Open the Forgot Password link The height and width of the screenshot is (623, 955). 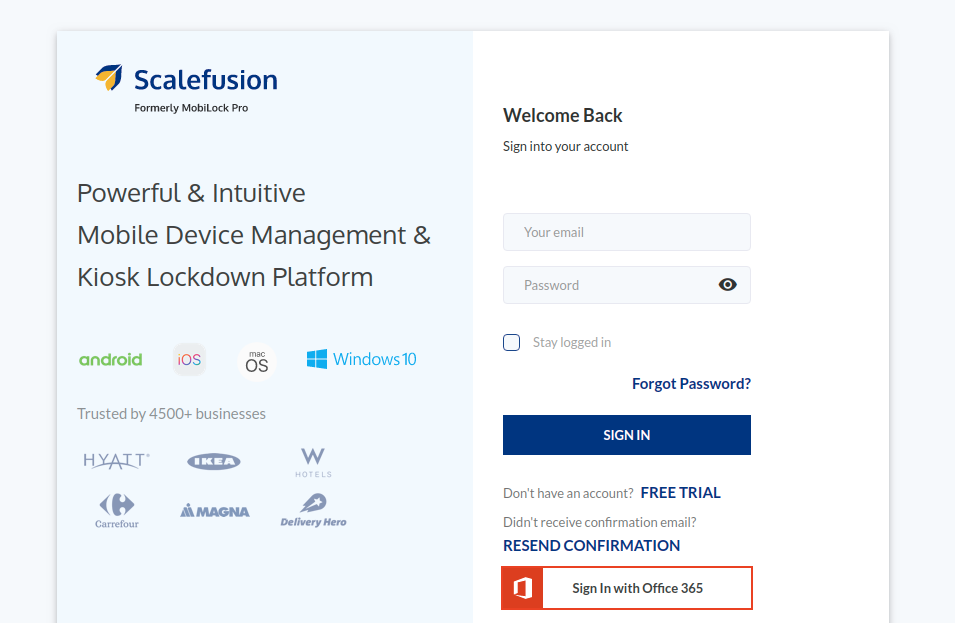pyautogui.click(x=691, y=384)
